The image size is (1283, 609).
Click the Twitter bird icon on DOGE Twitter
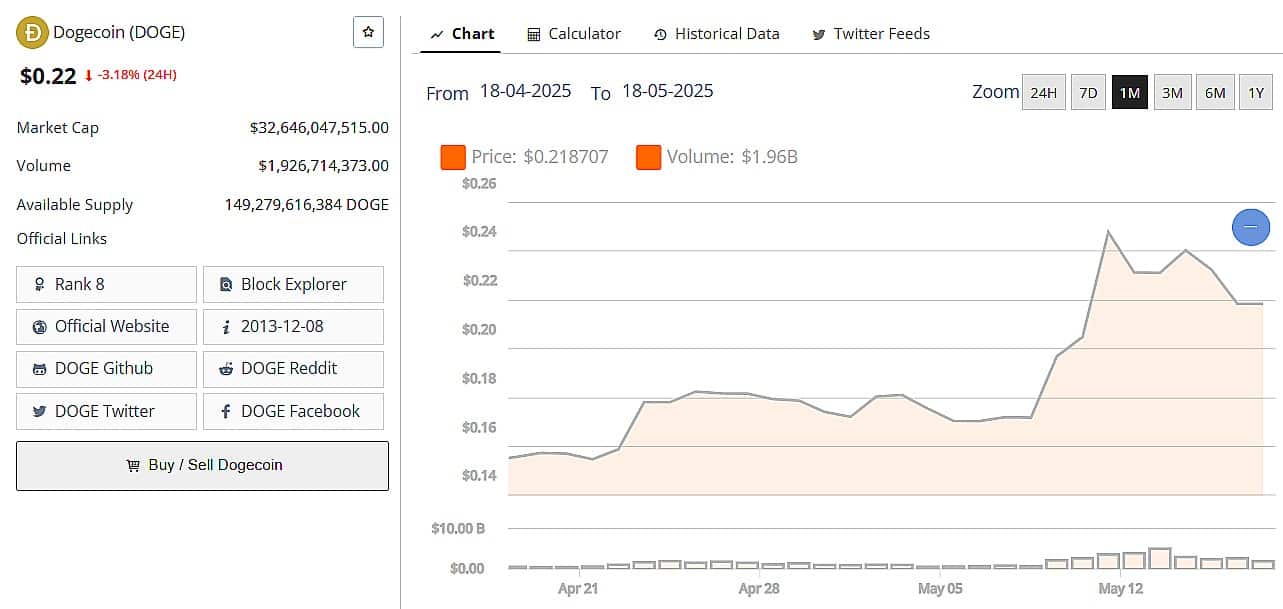click(x=38, y=411)
